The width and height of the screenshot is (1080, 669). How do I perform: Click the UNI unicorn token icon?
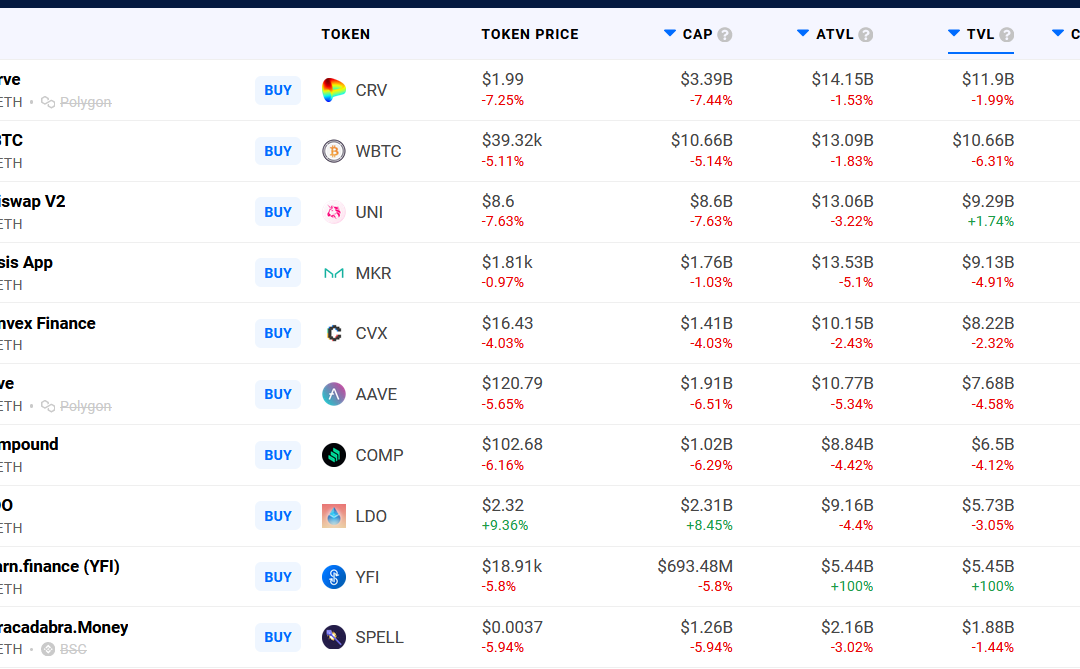(x=334, y=212)
